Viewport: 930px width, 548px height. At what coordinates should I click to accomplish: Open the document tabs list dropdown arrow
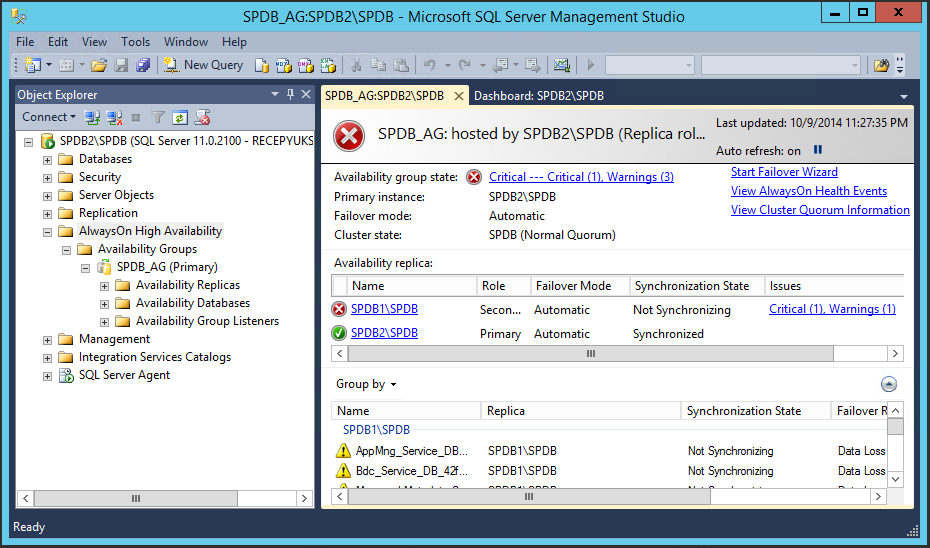pos(904,97)
